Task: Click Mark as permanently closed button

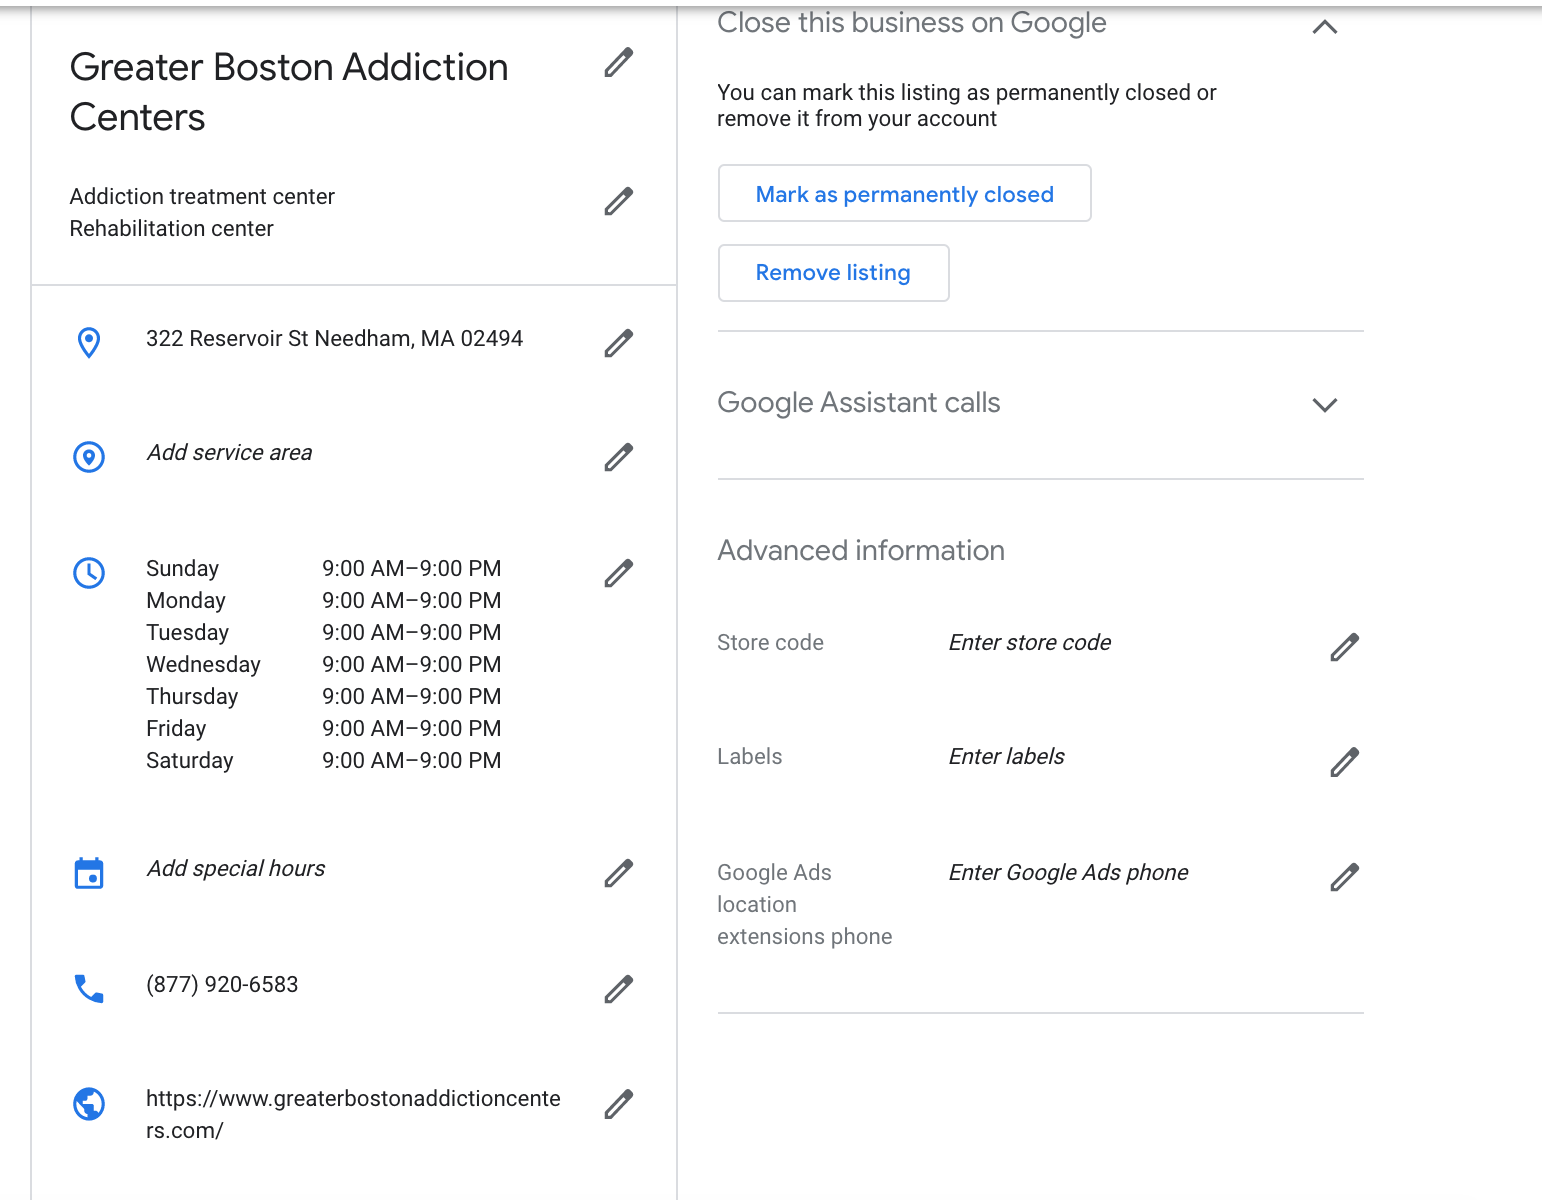Action: click(x=905, y=193)
